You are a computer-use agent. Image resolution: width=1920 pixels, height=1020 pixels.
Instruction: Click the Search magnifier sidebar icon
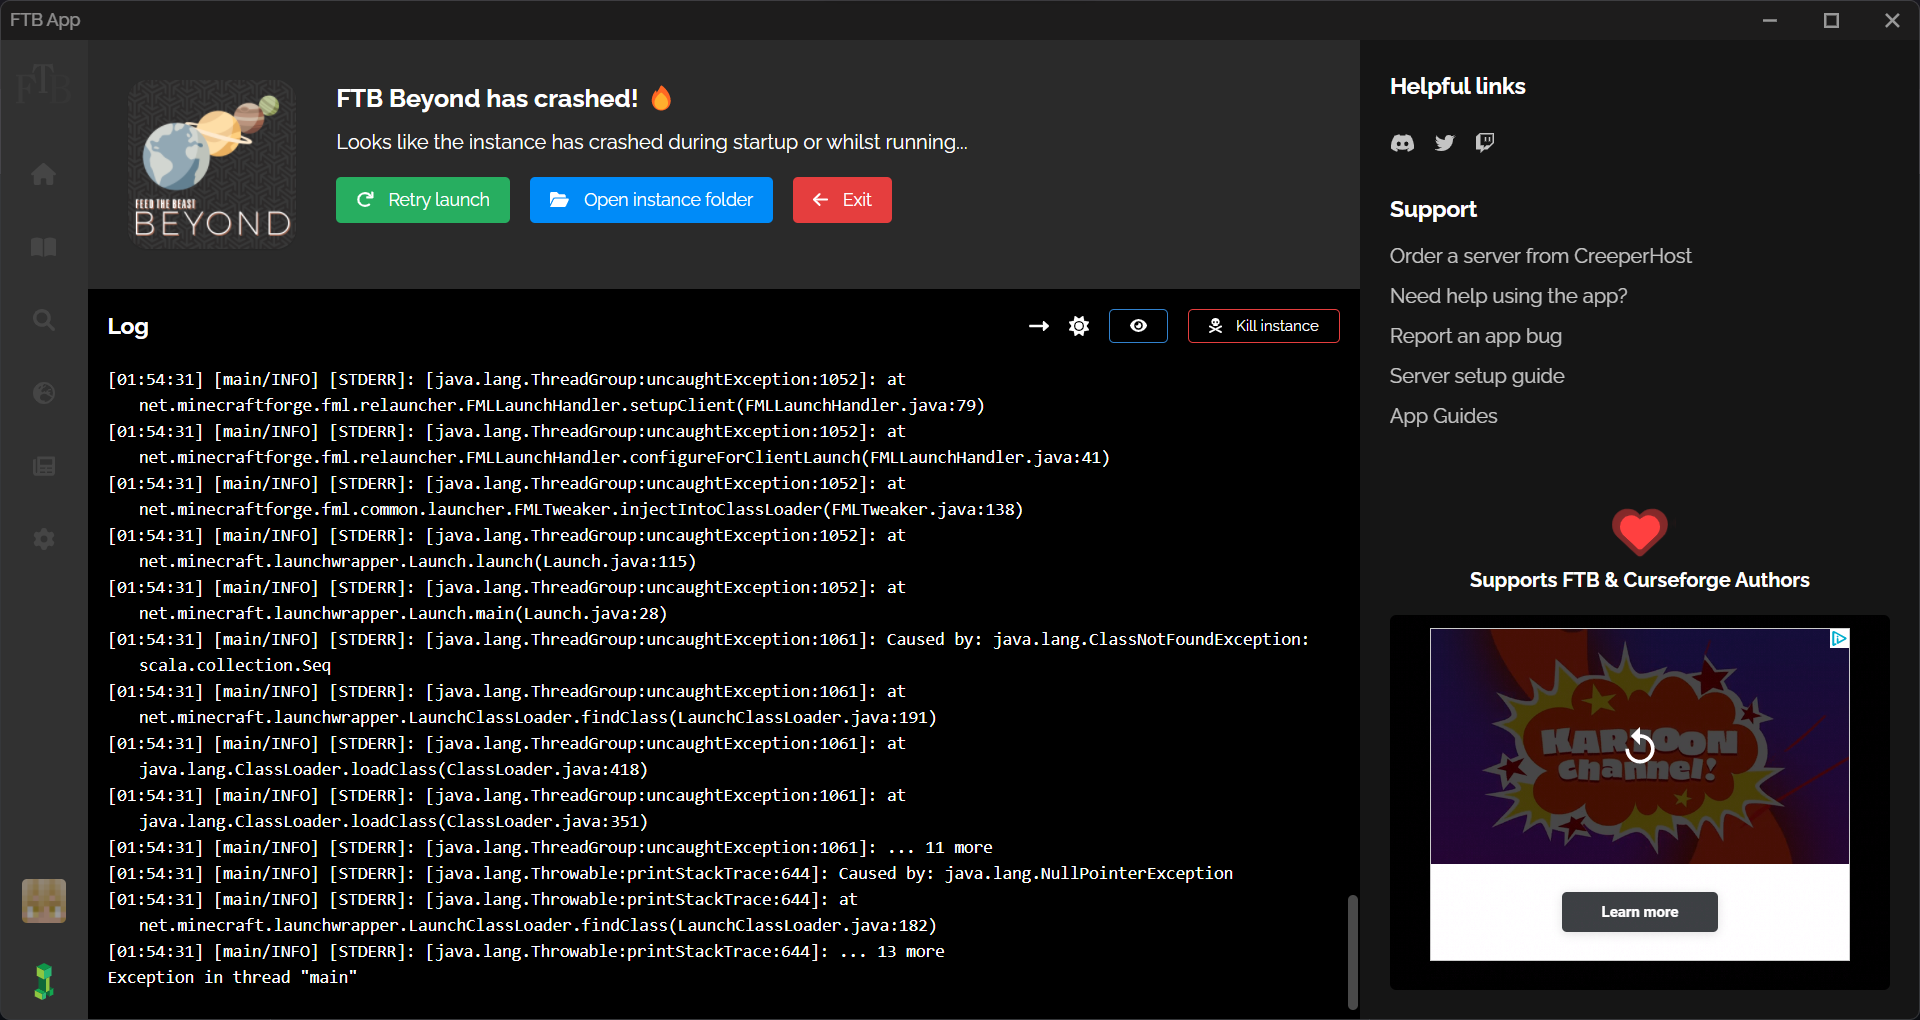[x=43, y=320]
